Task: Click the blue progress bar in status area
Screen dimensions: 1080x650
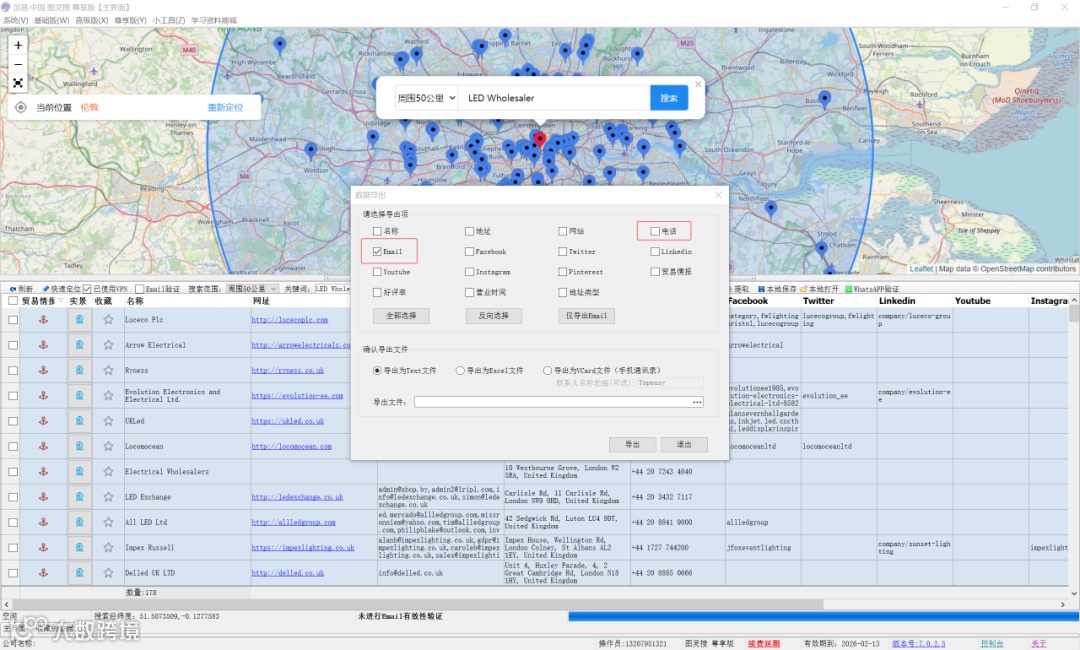Action: [823, 616]
